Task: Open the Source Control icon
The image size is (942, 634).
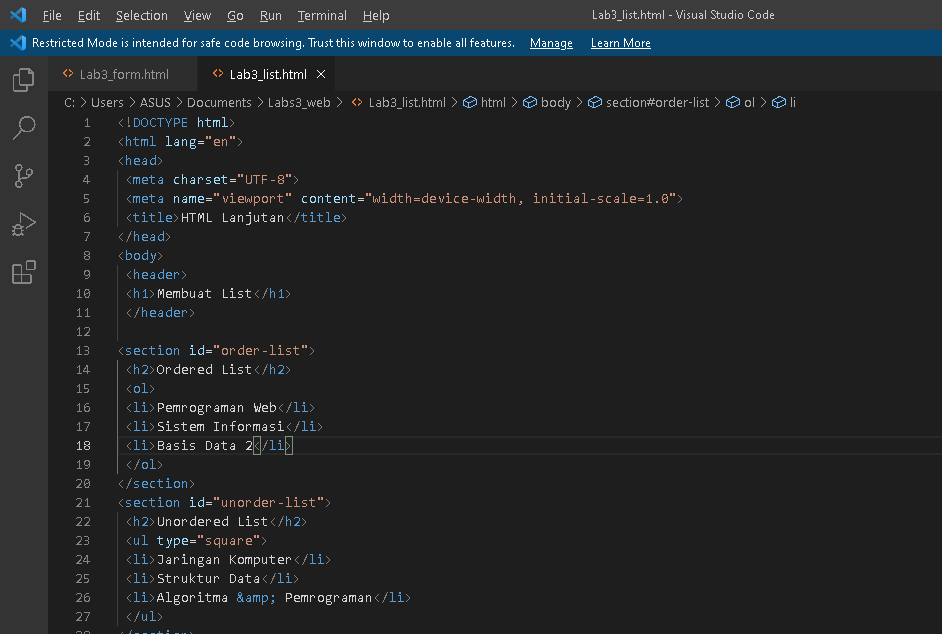Action: coord(23,176)
